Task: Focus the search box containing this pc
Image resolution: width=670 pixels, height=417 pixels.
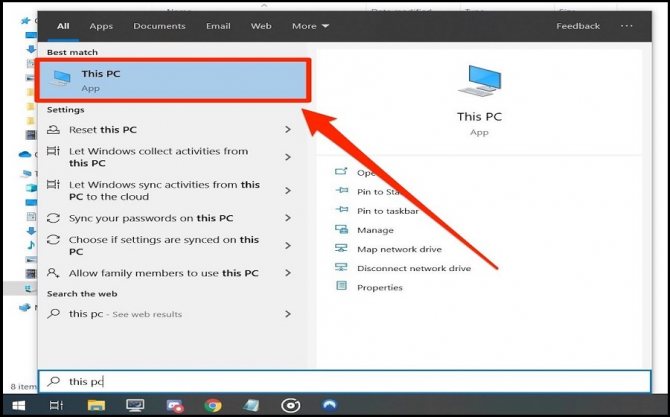Action: tap(345, 381)
